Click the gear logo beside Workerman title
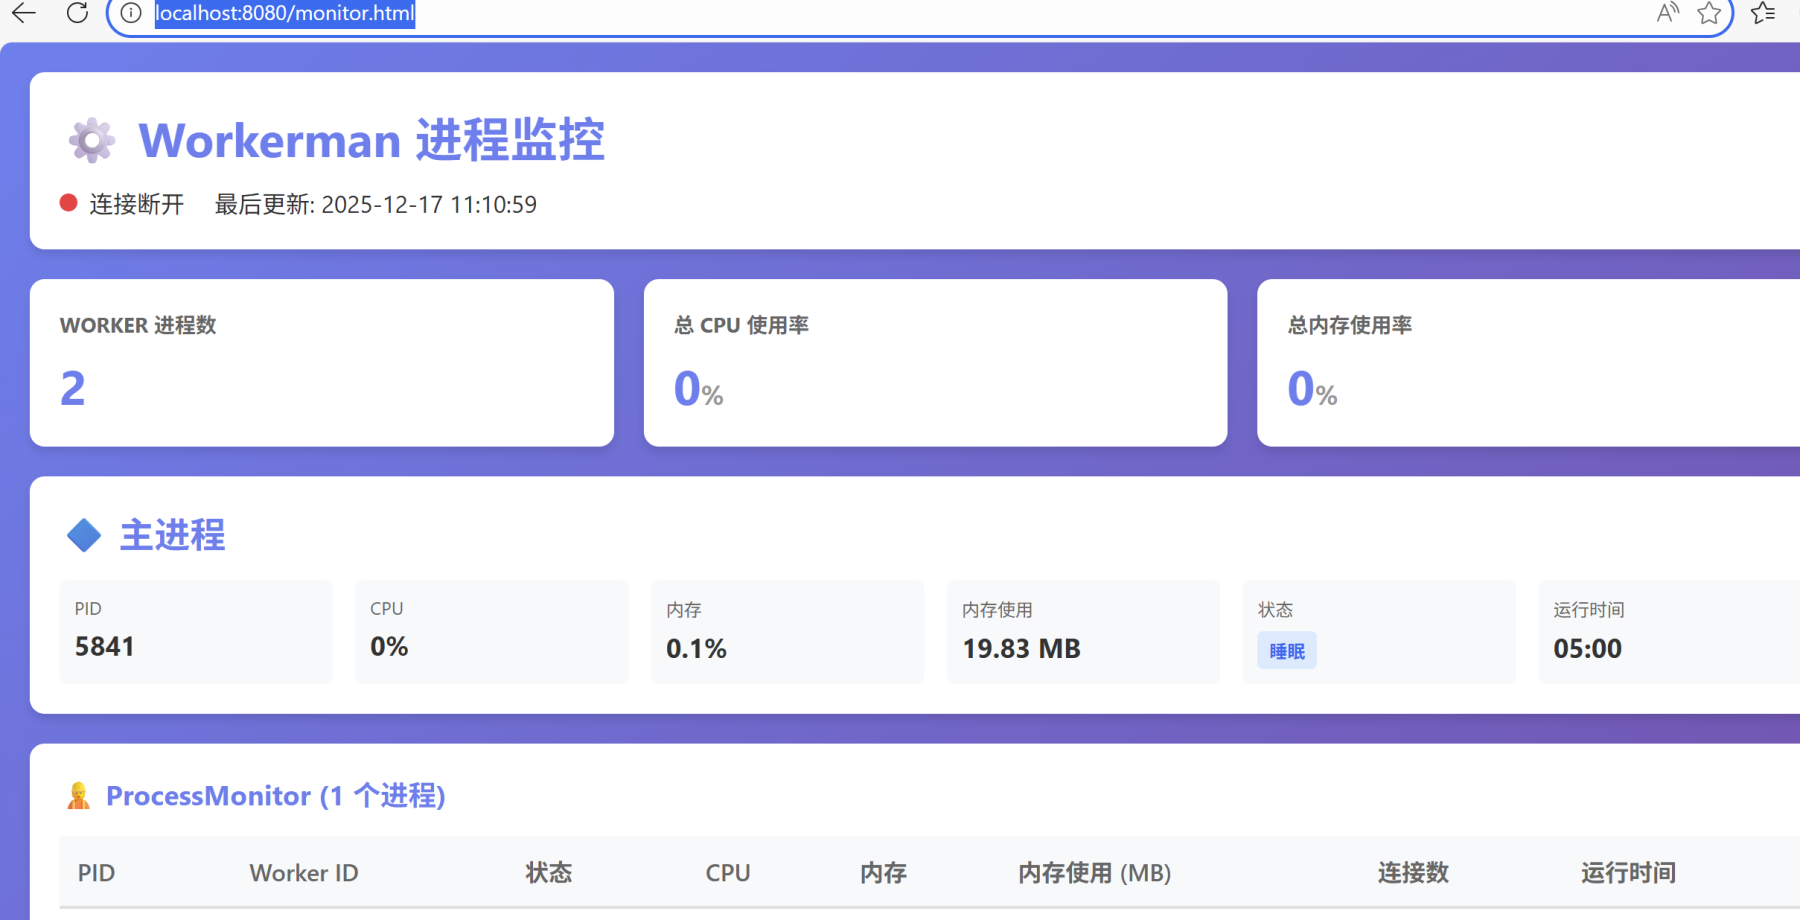The width and height of the screenshot is (1800, 920). 91,140
